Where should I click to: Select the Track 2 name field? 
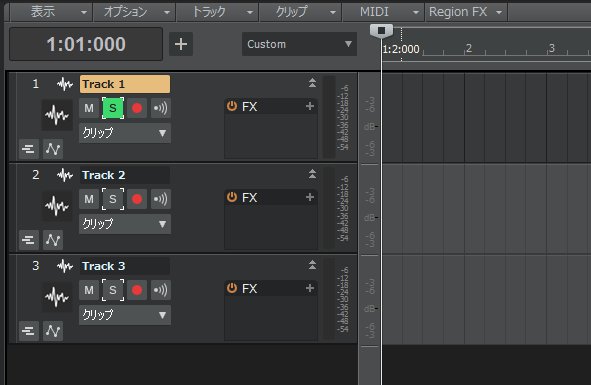point(125,175)
